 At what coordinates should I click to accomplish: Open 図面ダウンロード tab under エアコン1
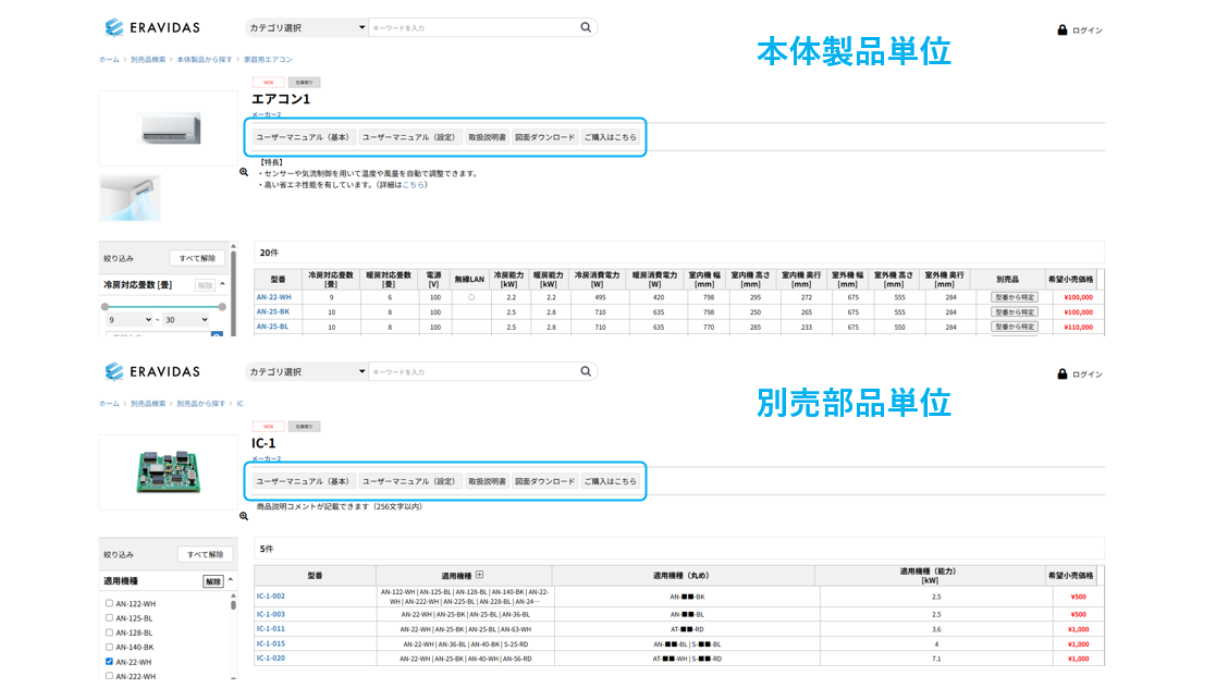(x=544, y=137)
